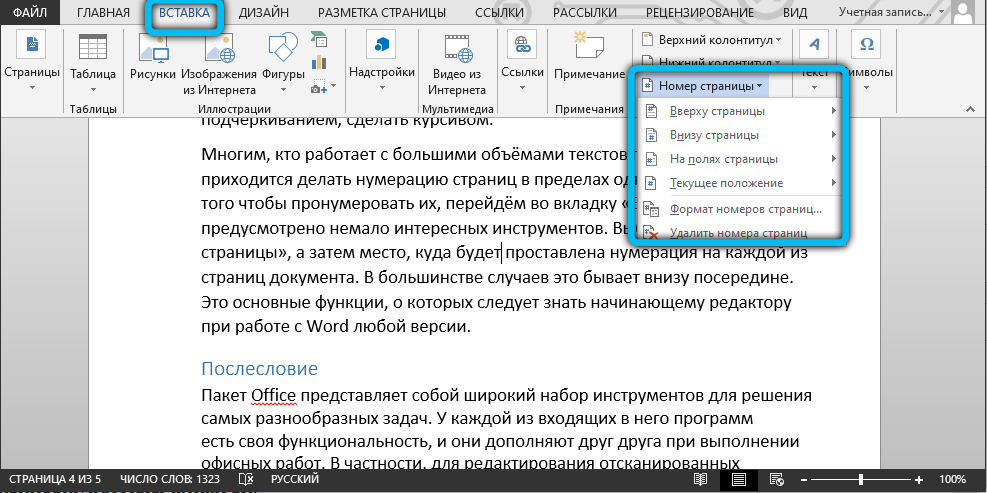This screenshot has width=987, height=493.
Task: Click the zoom in plus button
Action: pos(919,479)
